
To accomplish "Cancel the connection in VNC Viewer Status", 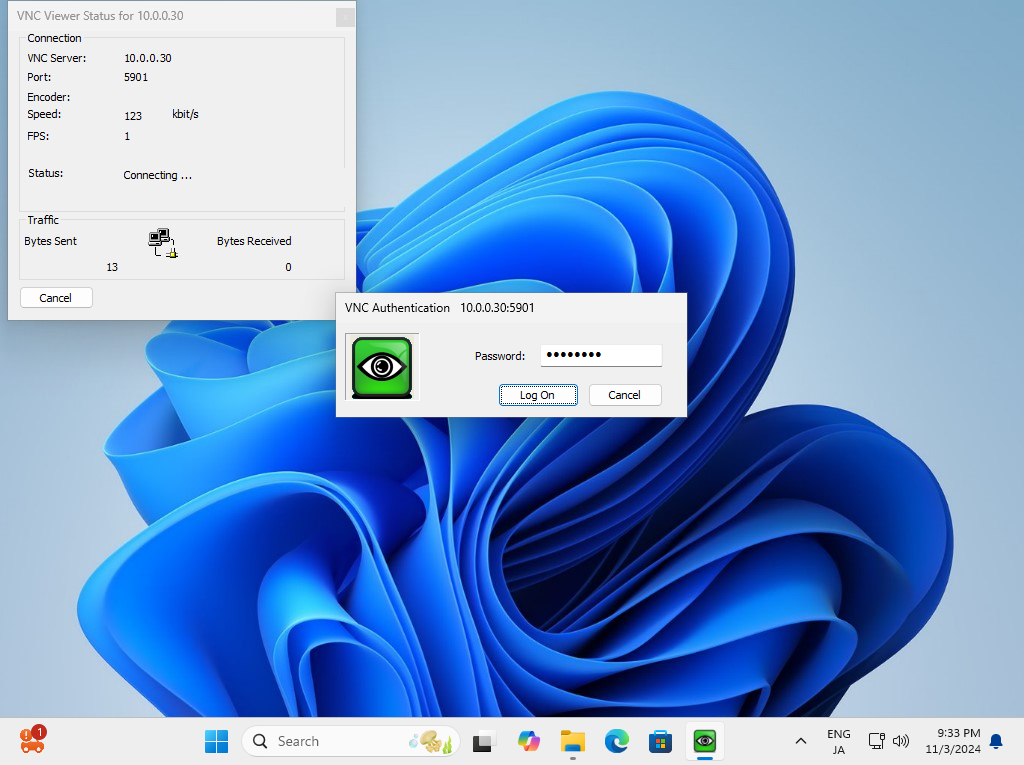I will (56, 298).
